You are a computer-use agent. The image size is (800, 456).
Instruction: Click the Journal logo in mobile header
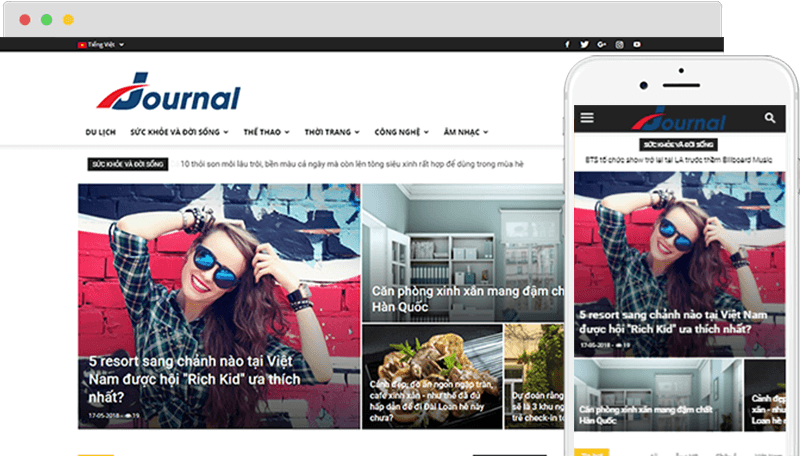pos(678,118)
